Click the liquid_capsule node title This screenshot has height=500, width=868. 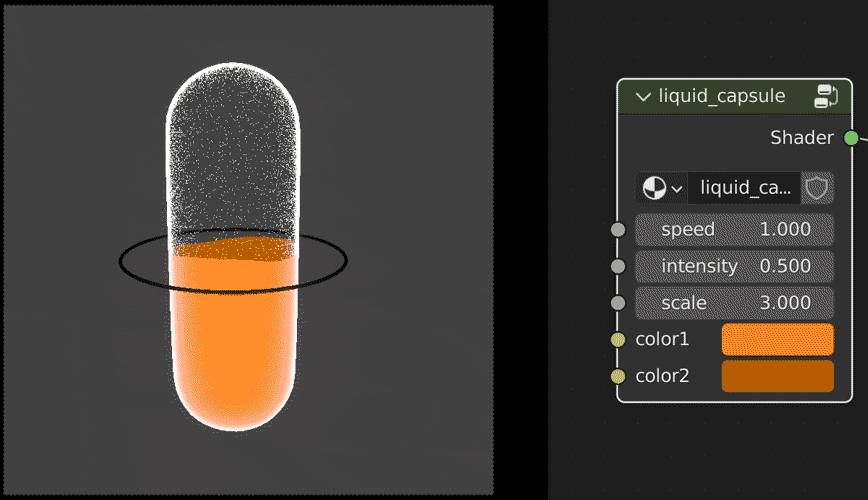[x=722, y=96]
